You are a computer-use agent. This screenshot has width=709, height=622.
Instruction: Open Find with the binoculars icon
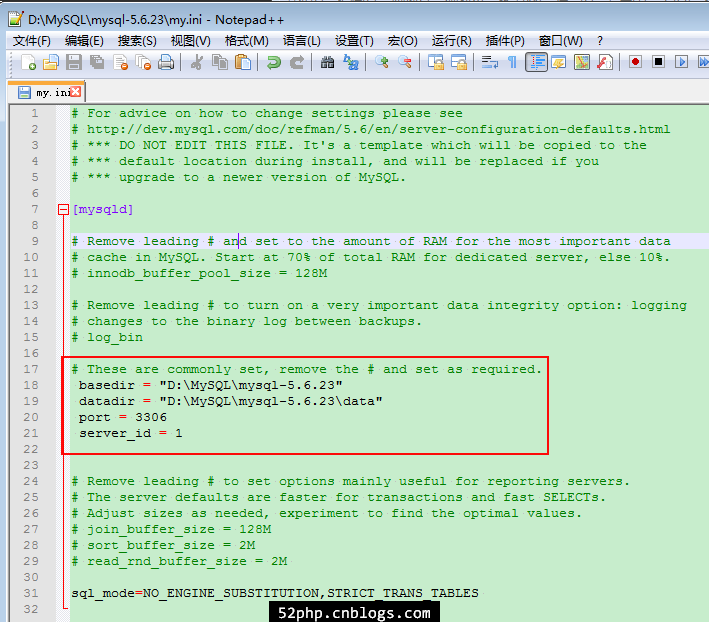(x=327, y=62)
